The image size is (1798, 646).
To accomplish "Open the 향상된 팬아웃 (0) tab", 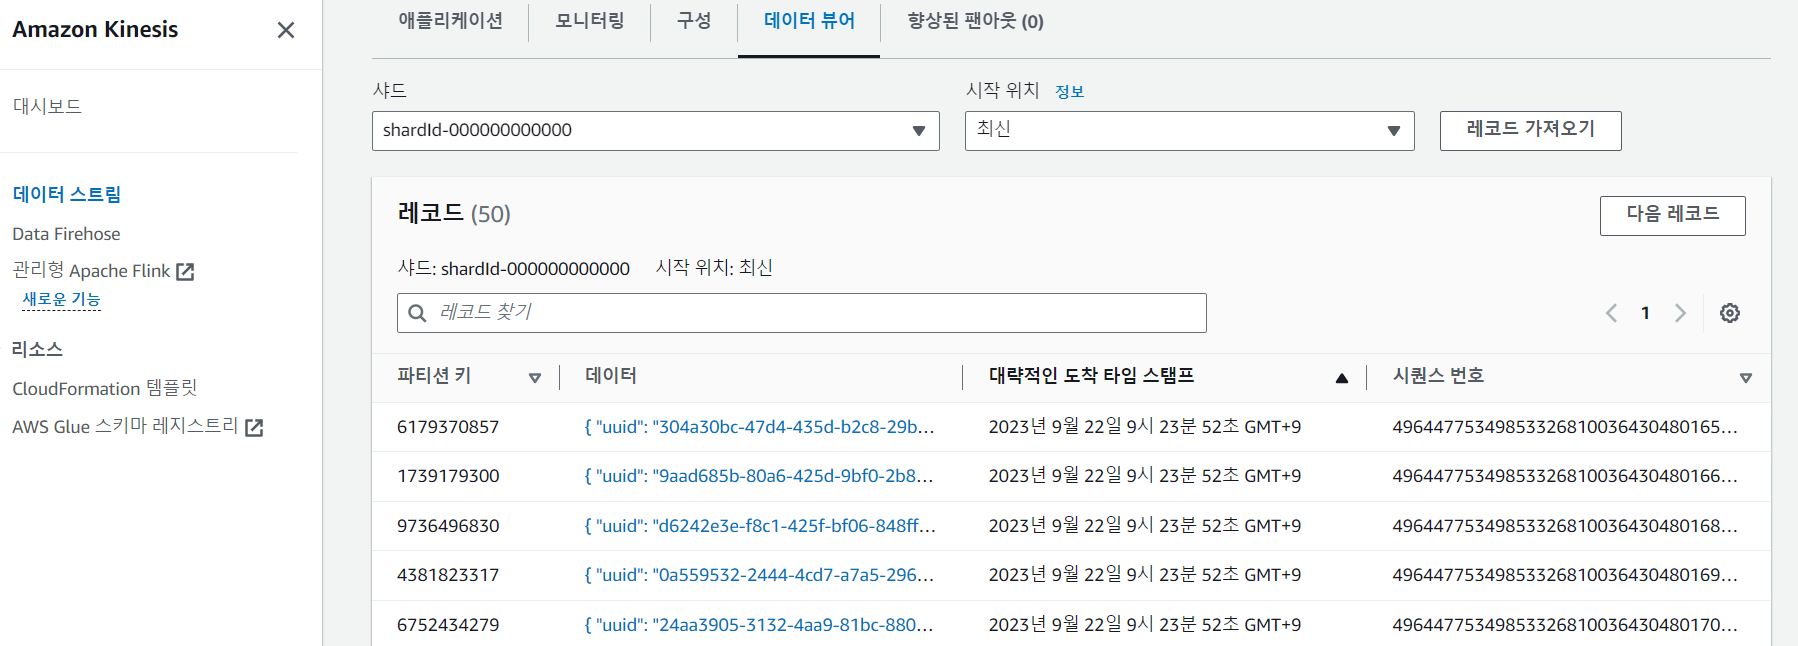I will [x=975, y=21].
